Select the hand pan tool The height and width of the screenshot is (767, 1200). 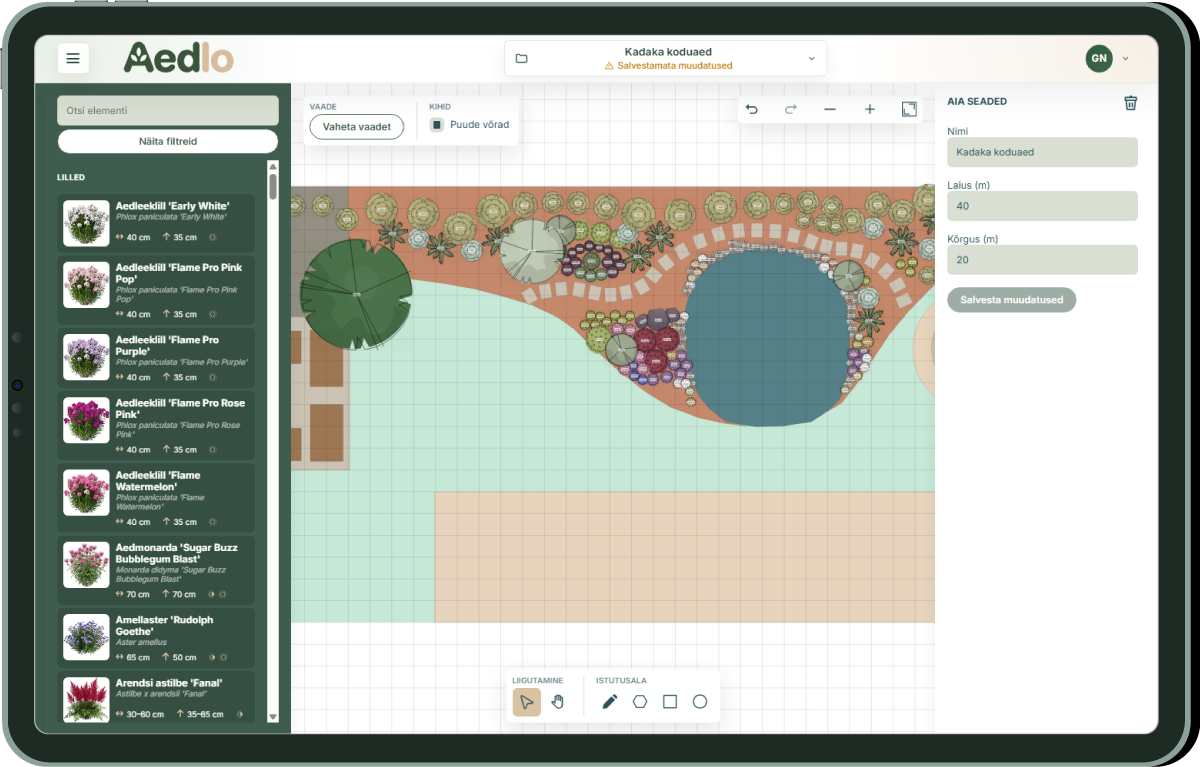pyautogui.click(x=558, y=702)
